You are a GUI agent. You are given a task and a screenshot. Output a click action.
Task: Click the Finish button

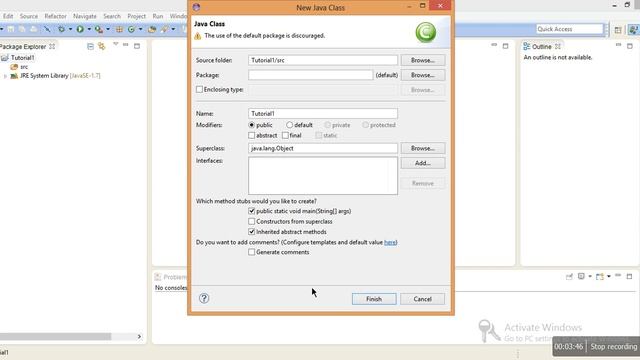click(374, 299)
